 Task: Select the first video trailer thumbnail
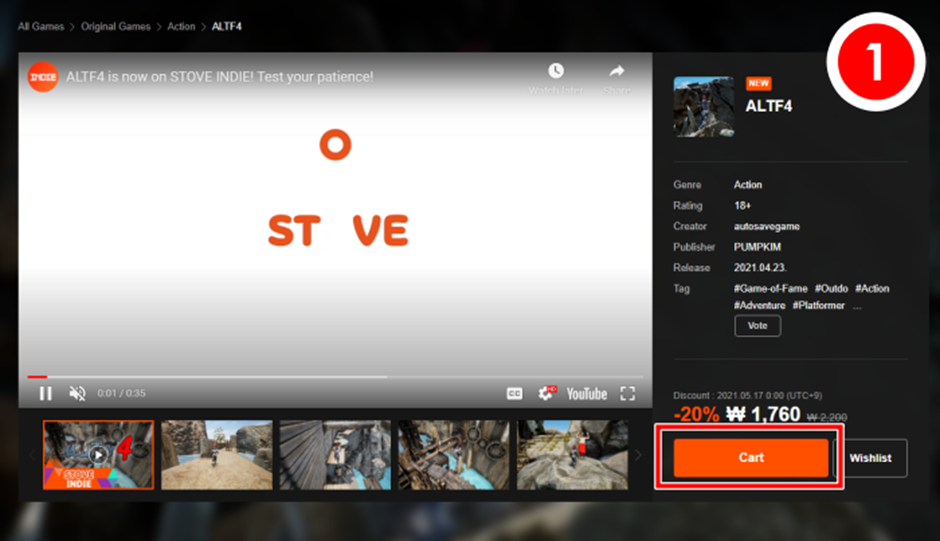point(98,454)
